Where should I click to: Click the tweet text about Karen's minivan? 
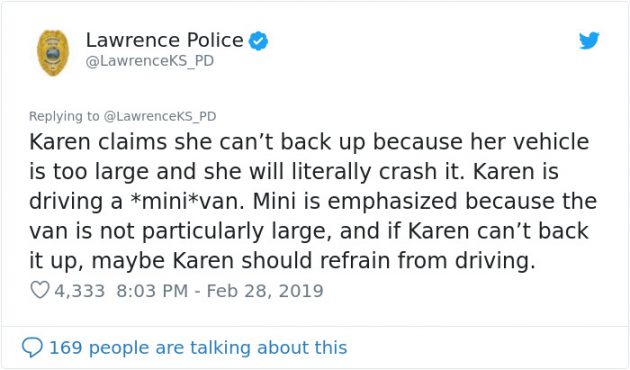(x=313, y=201)
